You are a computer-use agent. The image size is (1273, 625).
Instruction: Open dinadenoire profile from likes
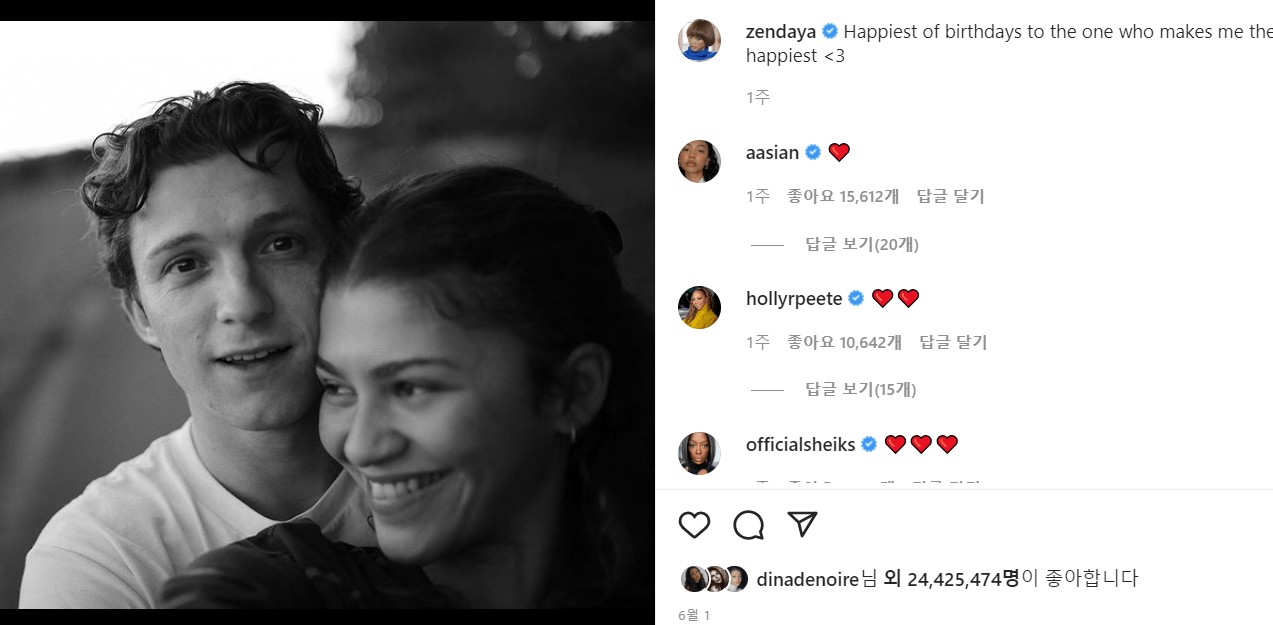click(808, 578)
